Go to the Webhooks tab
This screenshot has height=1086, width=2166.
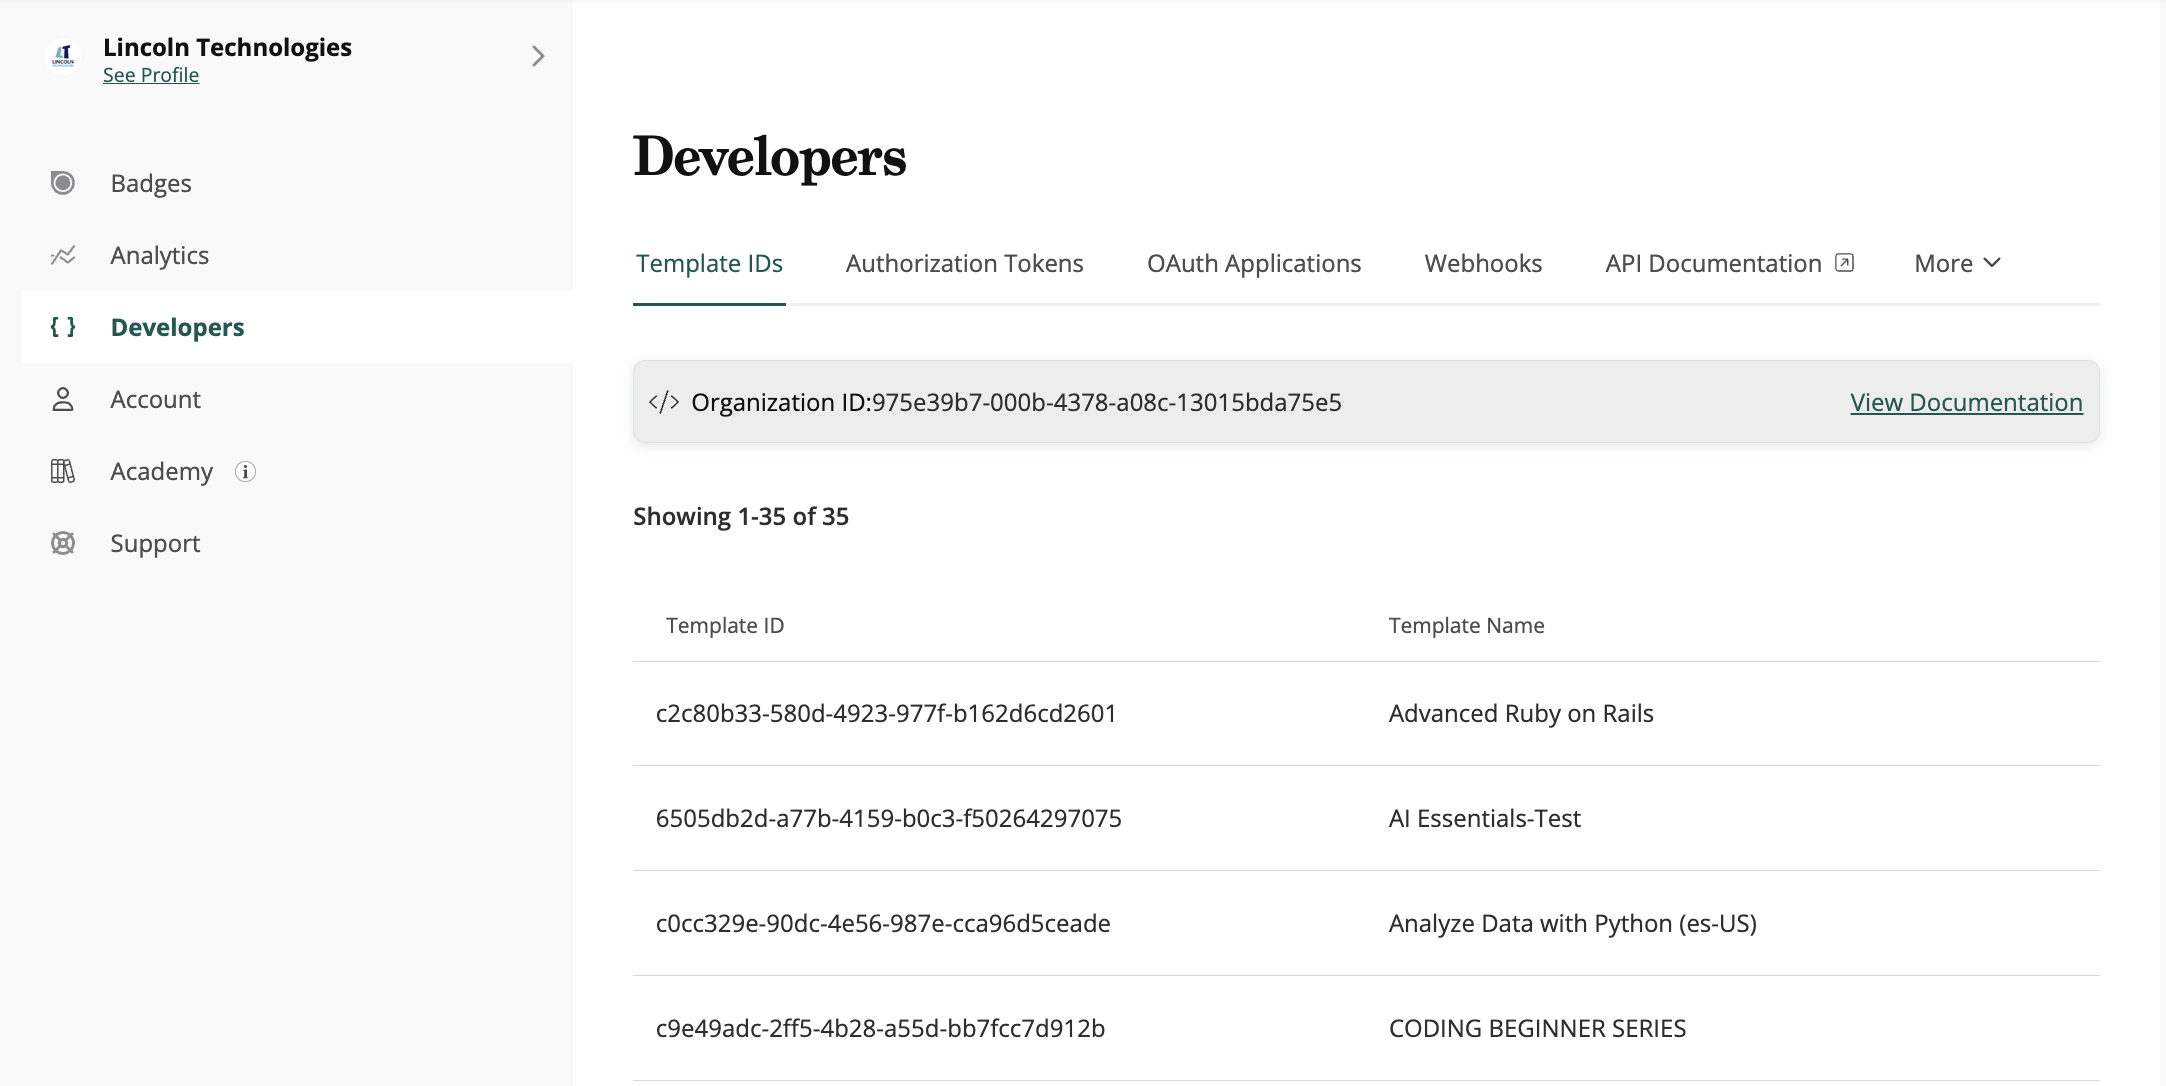(x=1483, y=263)
